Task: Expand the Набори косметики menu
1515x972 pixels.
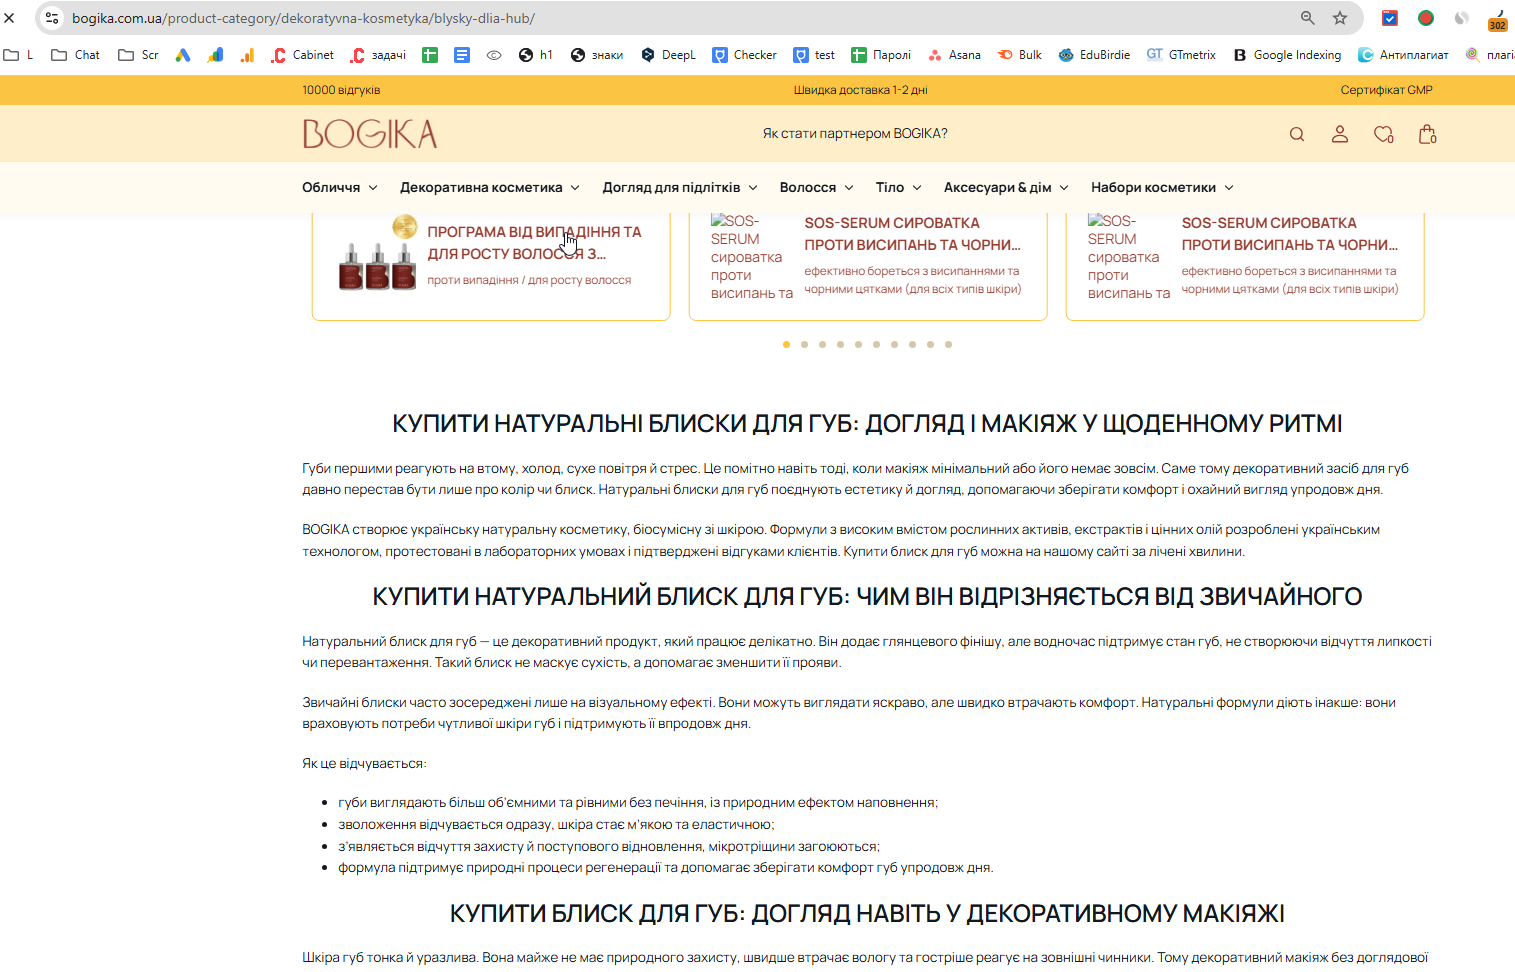Action: click(1162, 187)
